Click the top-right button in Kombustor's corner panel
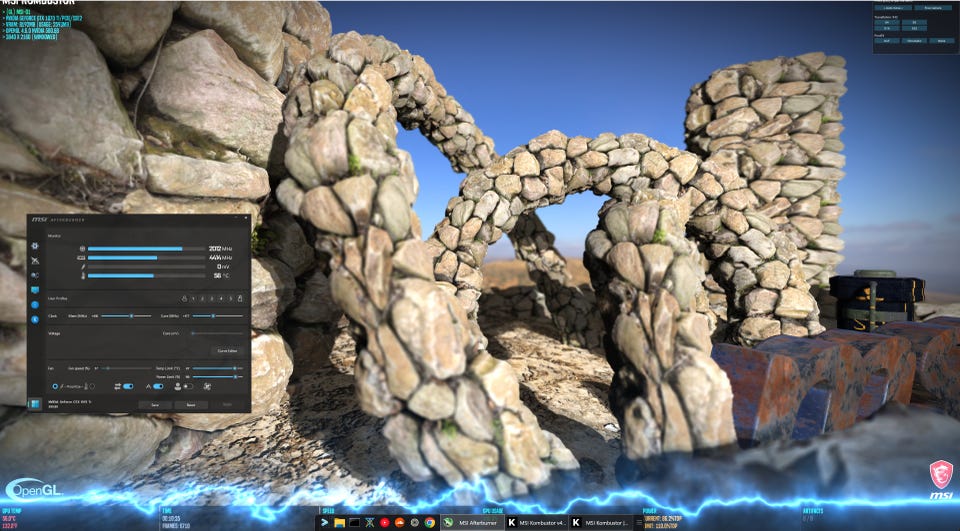Screen dimensions: 960x531 [x=933, y=8]
